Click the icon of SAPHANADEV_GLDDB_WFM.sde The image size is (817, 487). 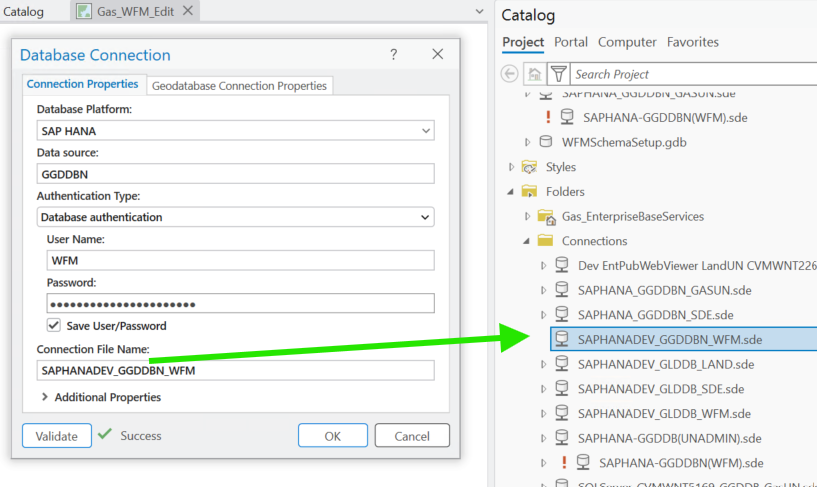click(562, 413)
